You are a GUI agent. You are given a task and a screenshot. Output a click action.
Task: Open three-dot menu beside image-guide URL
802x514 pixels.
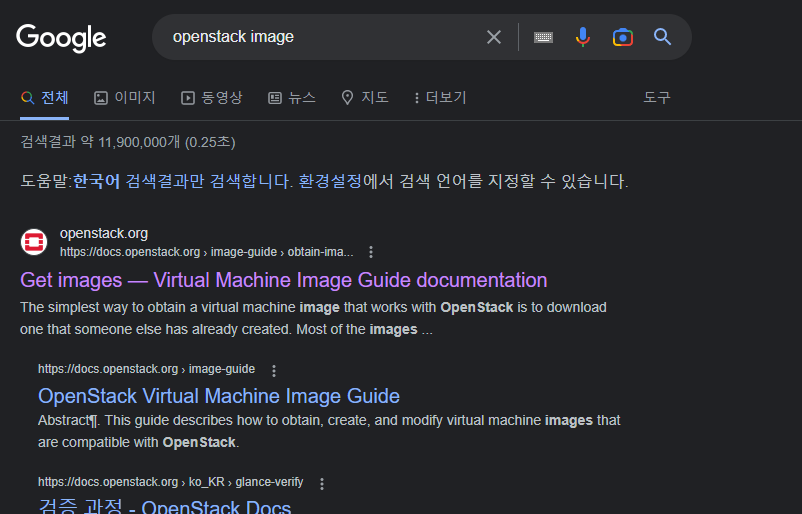274,370
